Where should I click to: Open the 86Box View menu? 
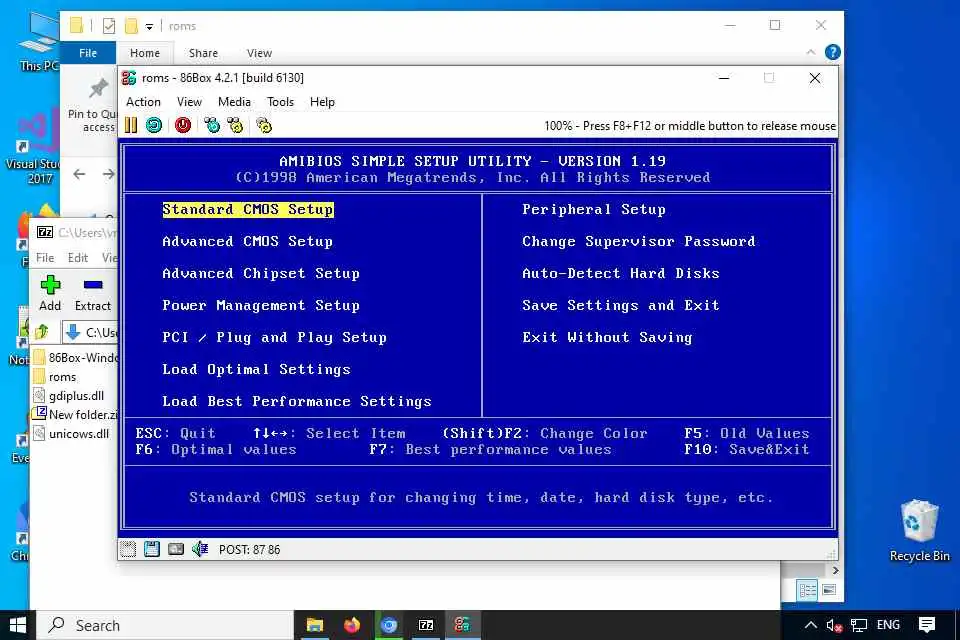[x=189, y=102]
